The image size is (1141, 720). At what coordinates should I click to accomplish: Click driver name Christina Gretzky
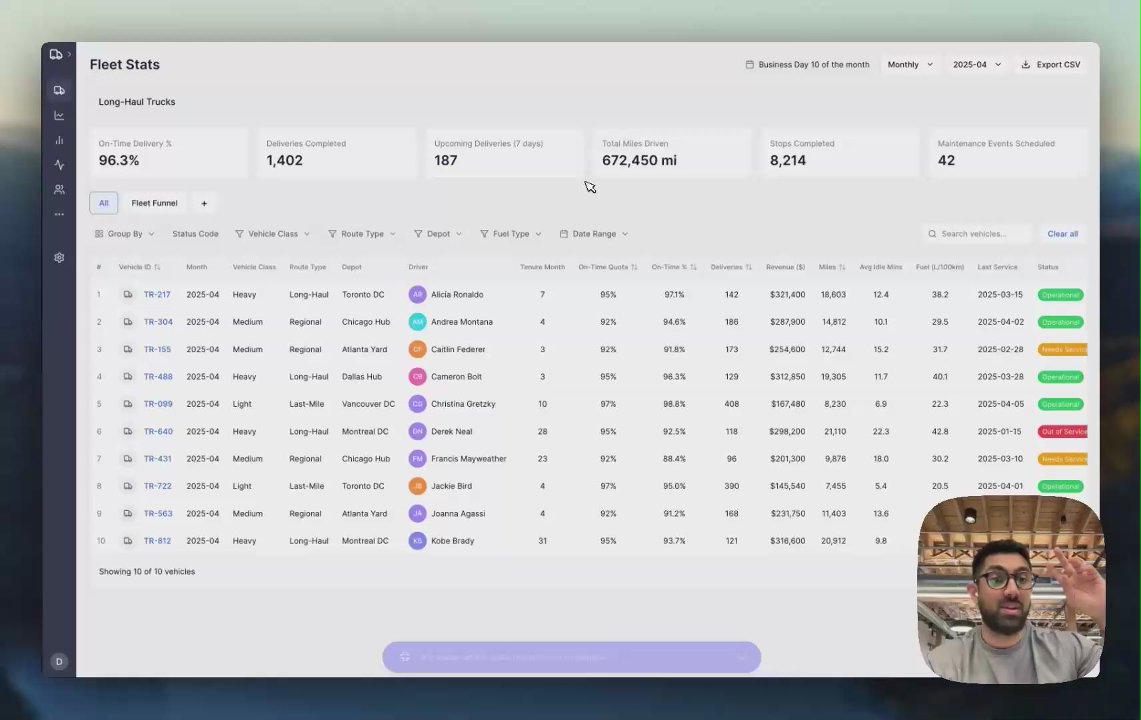click(x=463, y=404)
